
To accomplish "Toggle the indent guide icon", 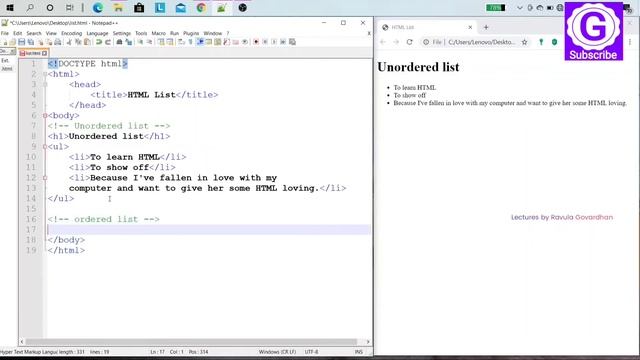I will tap(200, 42).
